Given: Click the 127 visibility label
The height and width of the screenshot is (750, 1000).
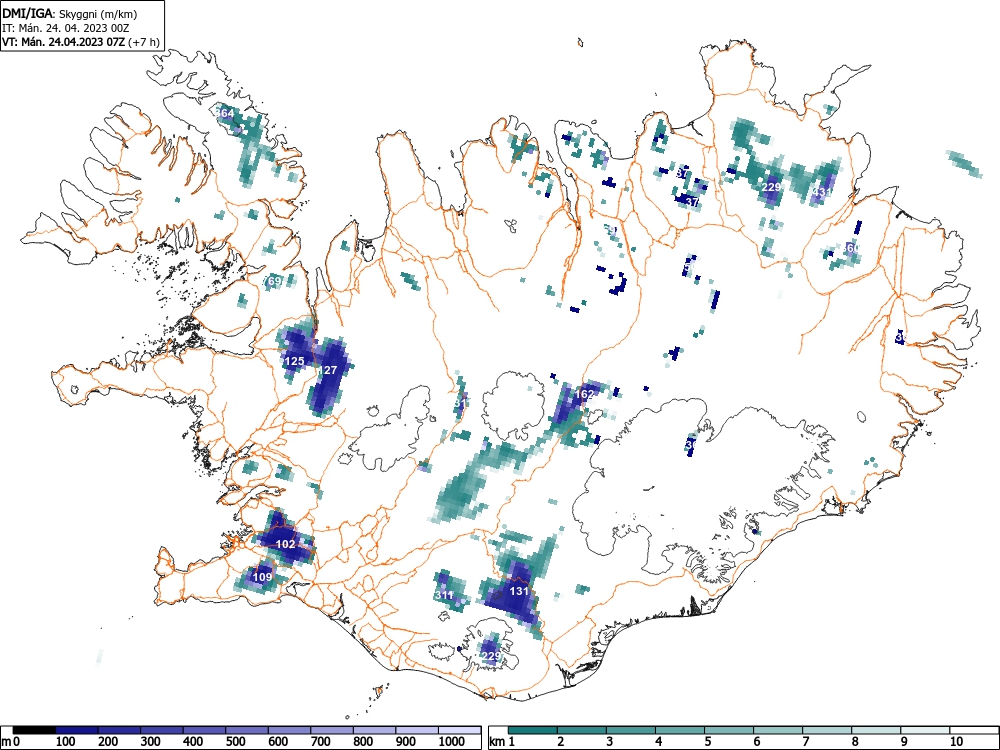Looking at the screenshot, I should pos(327,370).
